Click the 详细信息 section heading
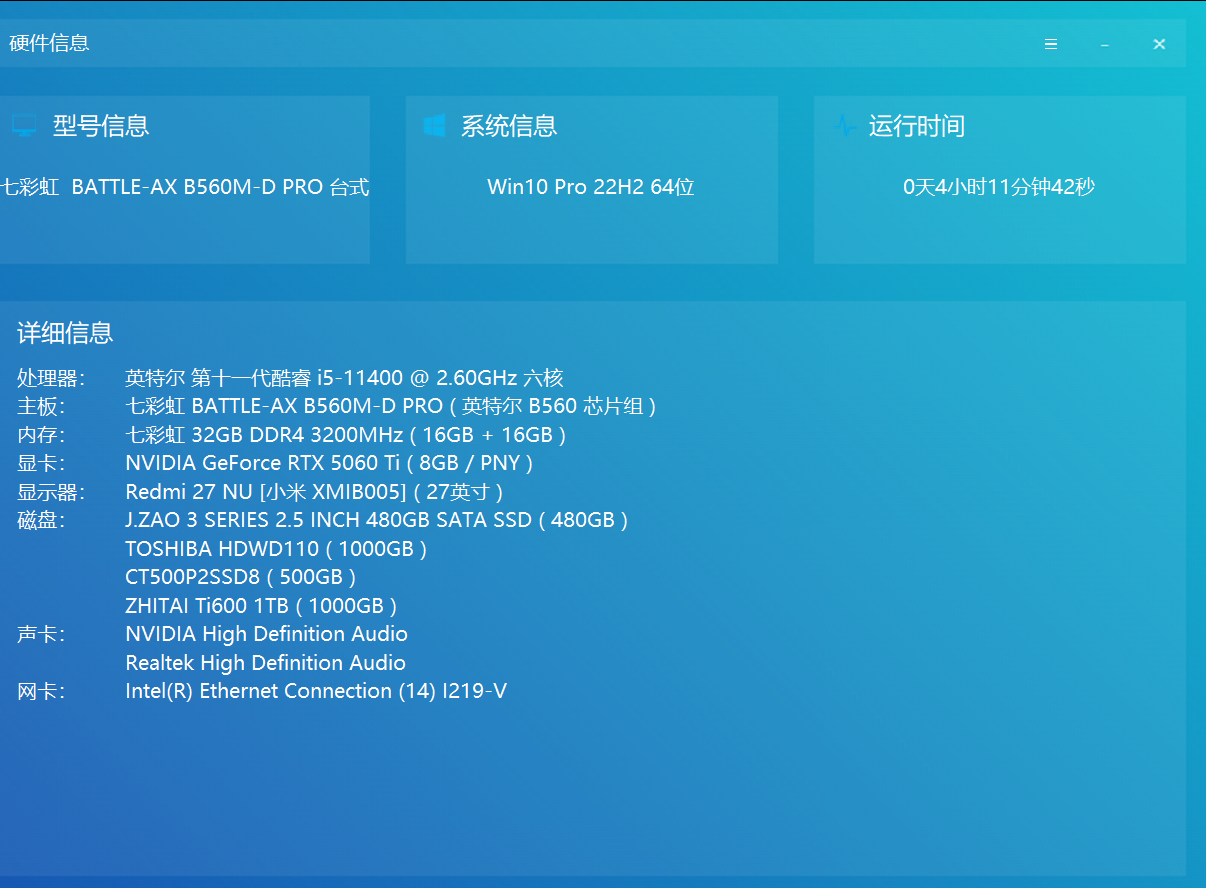1206x888 pixels. [65, 333]
